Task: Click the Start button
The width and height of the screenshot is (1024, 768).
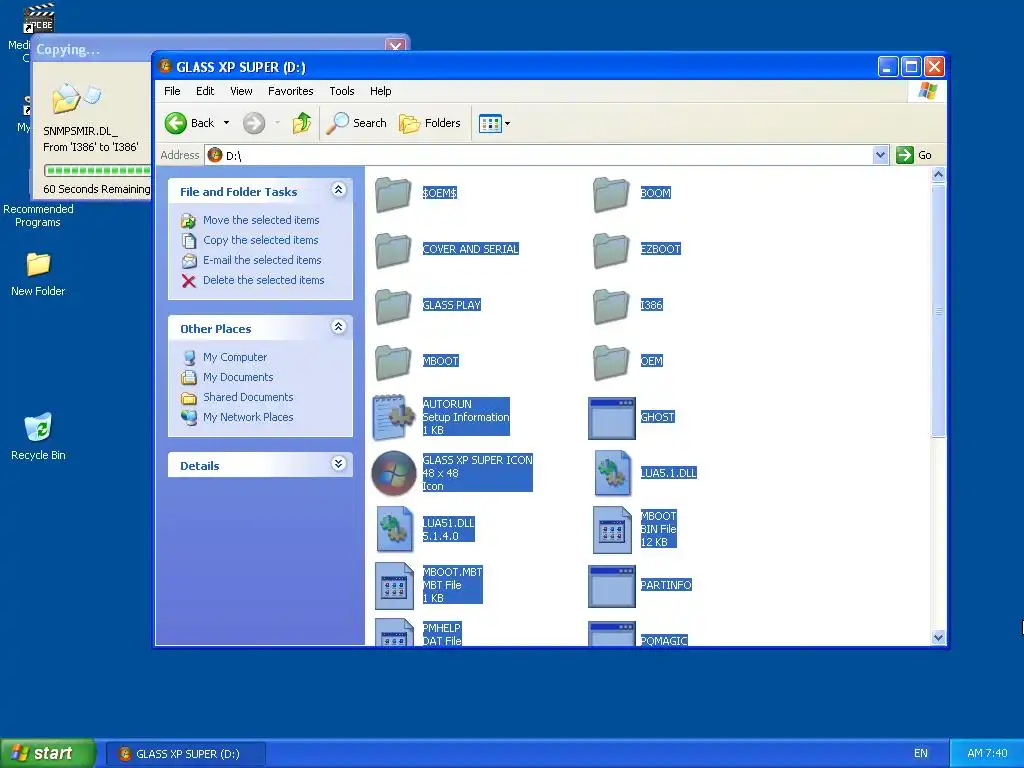Action: [48, 753]
